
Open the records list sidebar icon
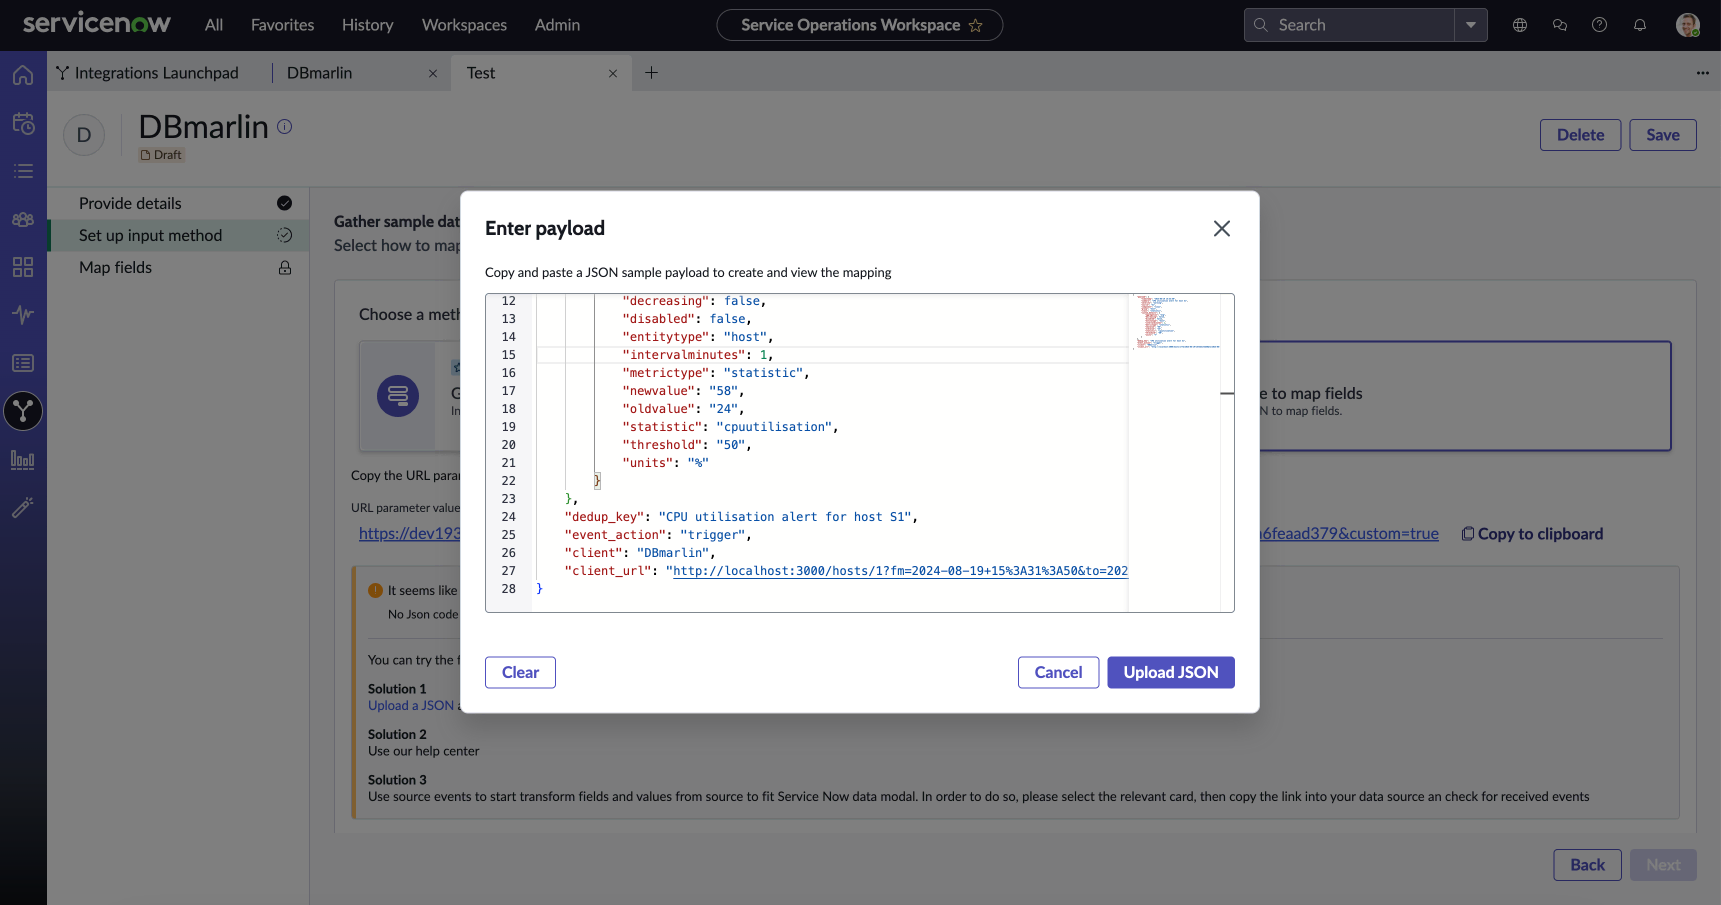click(23, 363)
